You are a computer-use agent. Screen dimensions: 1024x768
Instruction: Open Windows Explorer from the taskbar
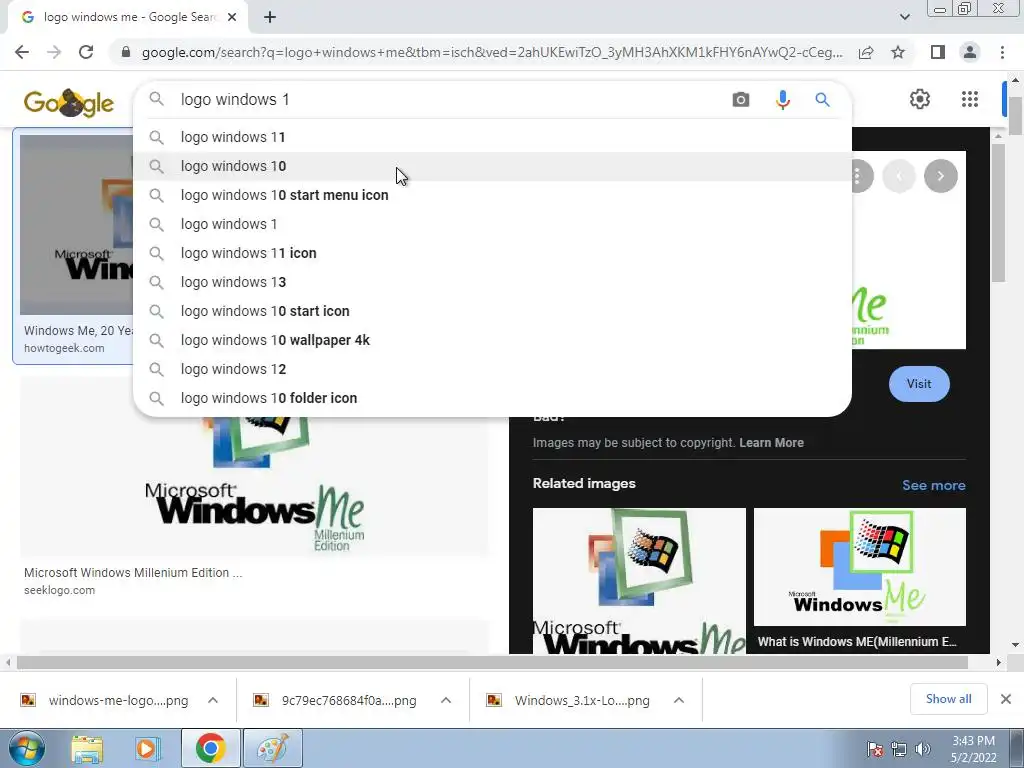pyautogui.click(x=87, y=749)
